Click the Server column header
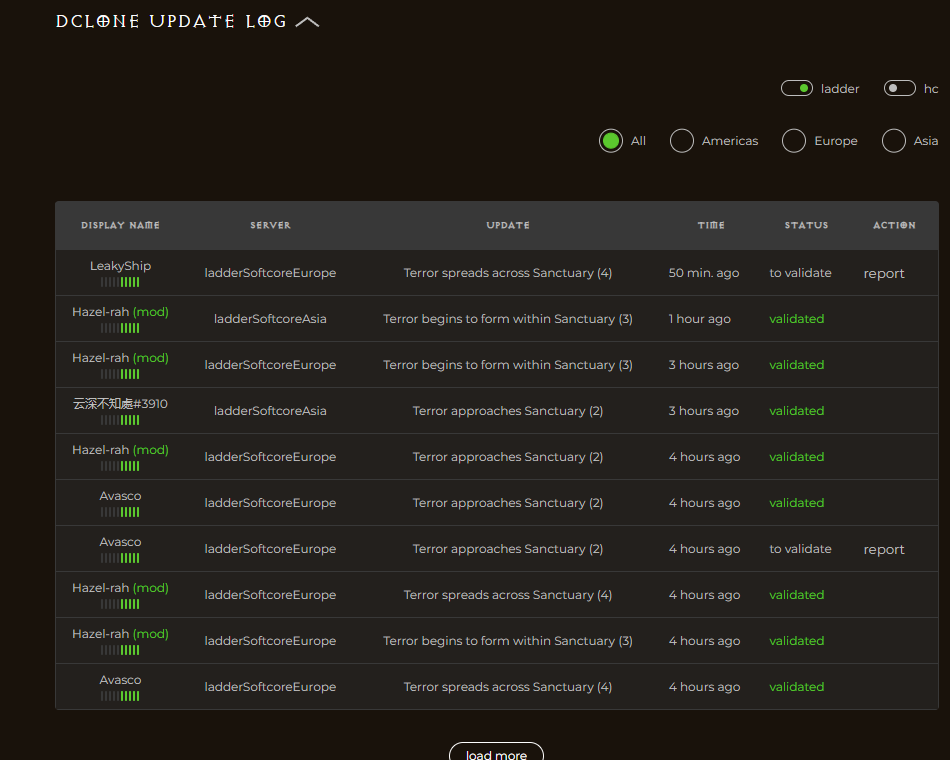The height and width of the screenshot is (760, 950). pyautogui.click(x=270, y=226)
